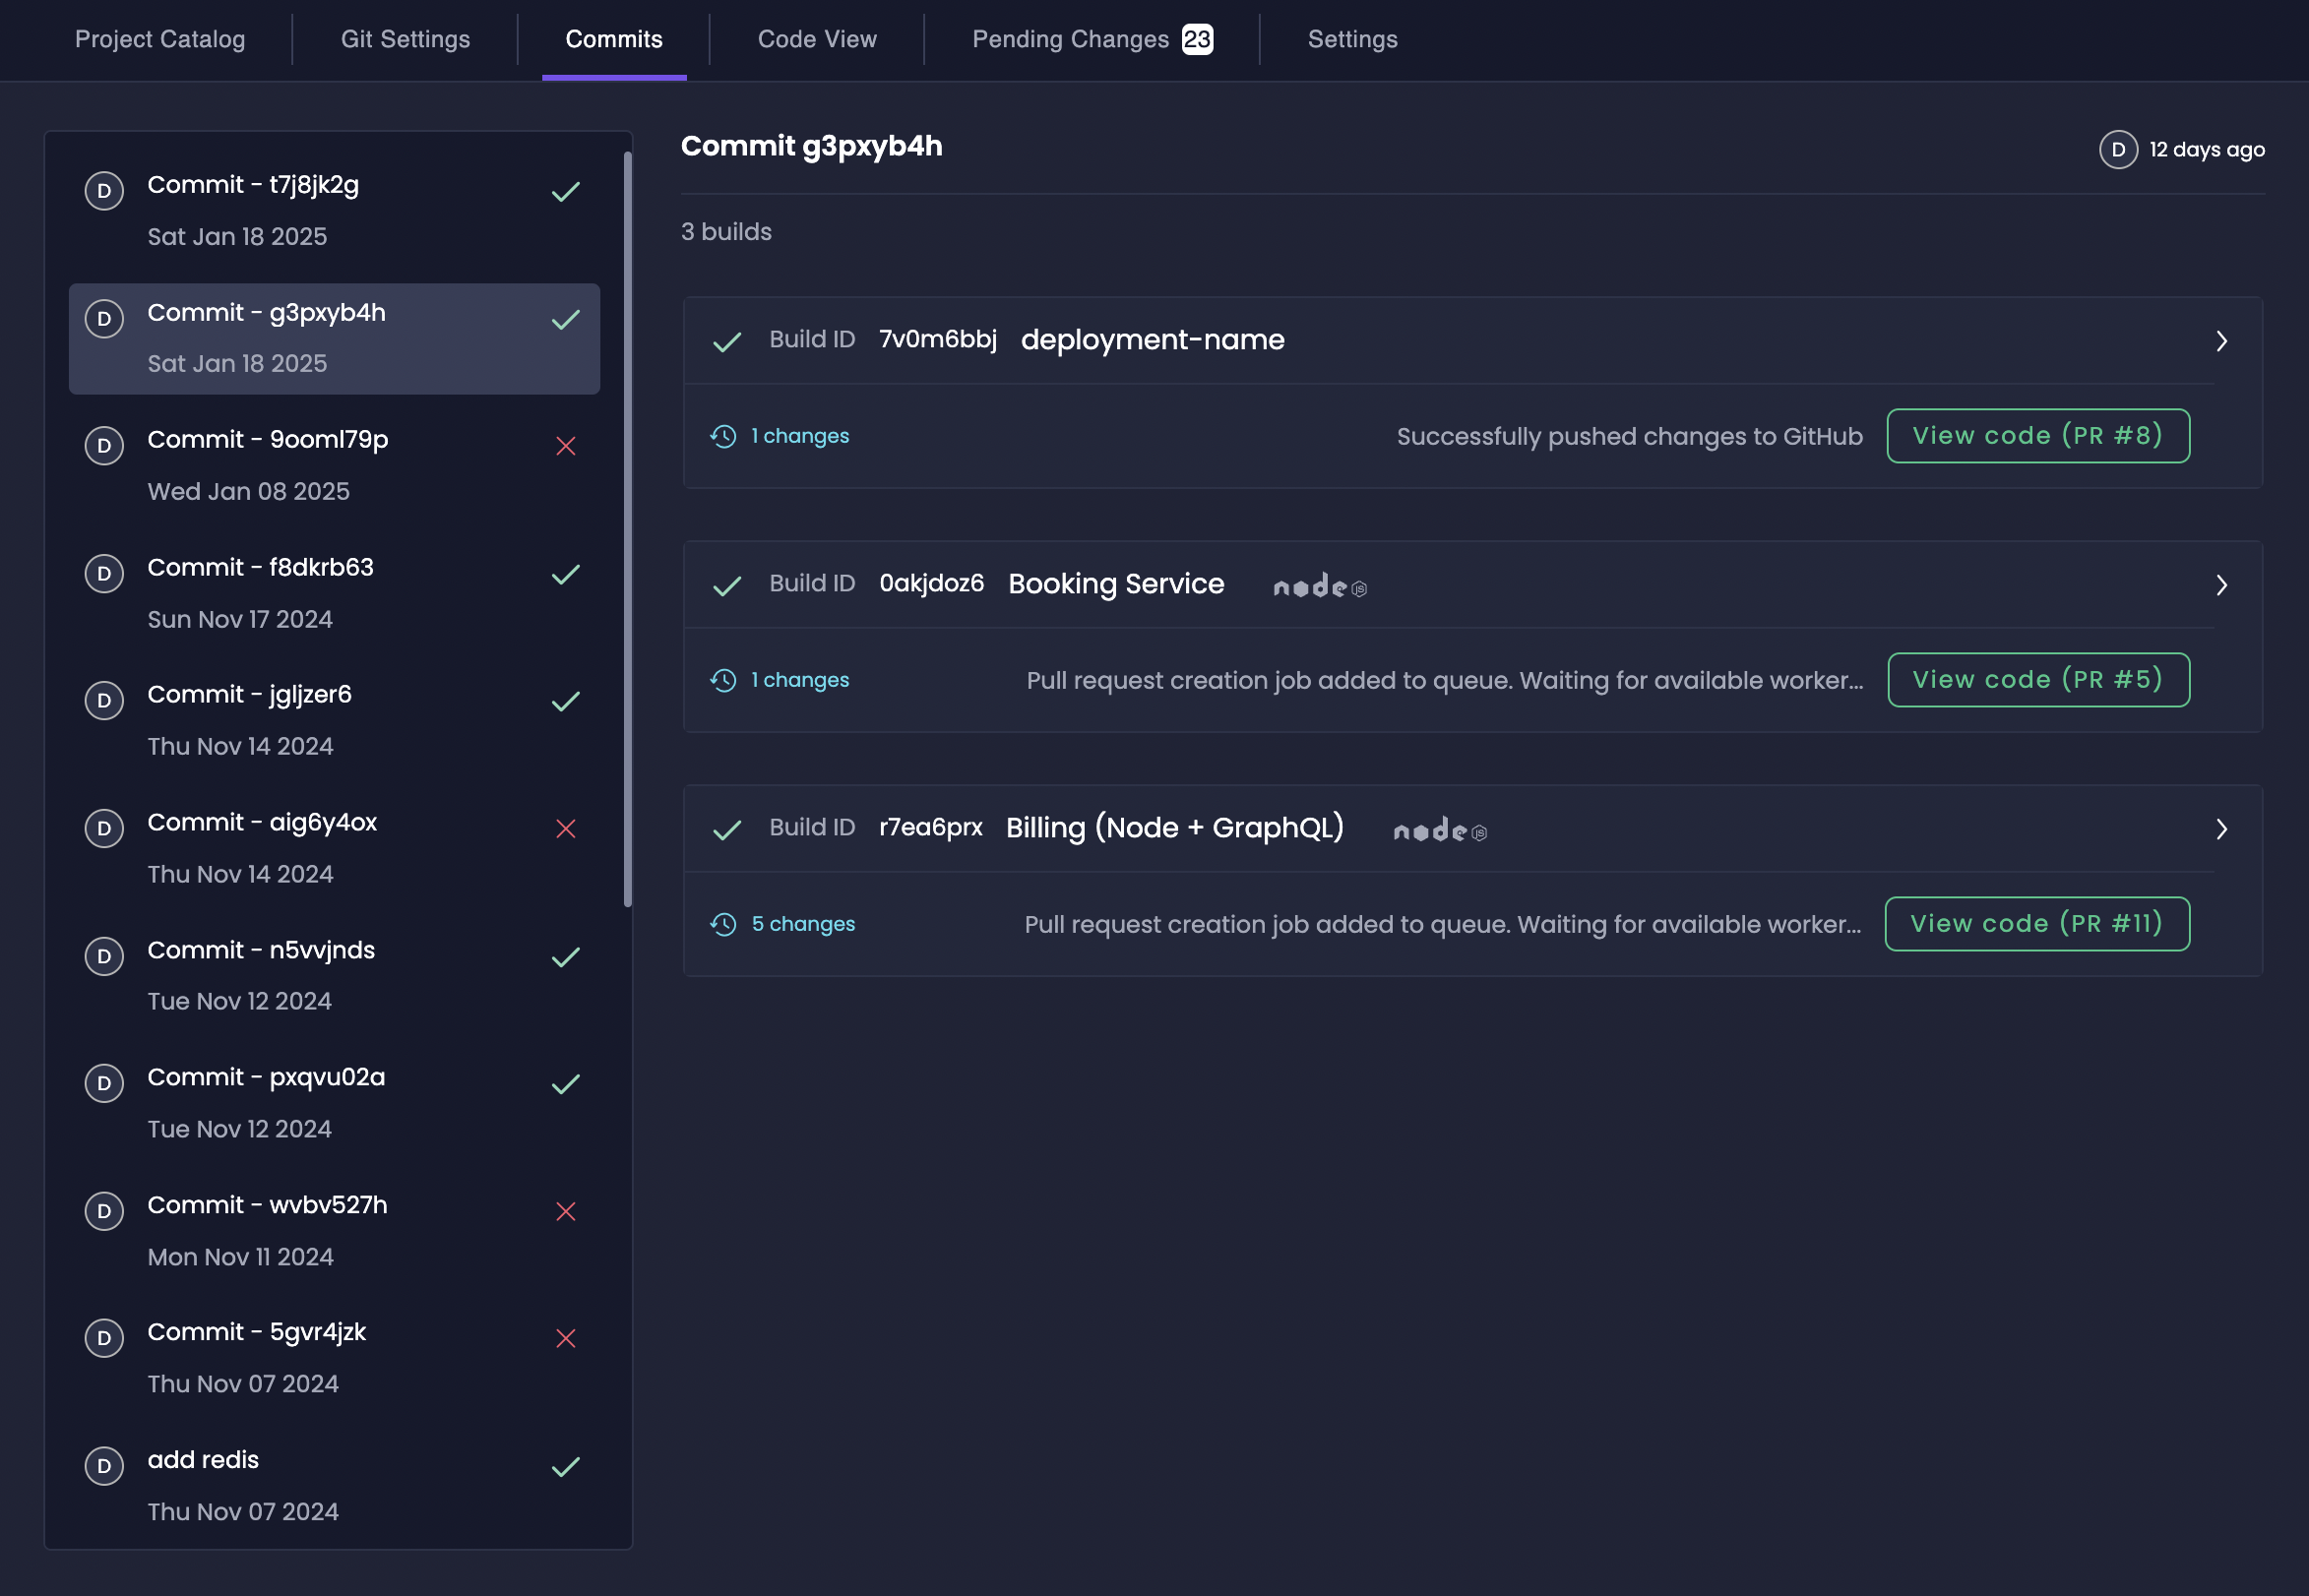
Task: Click Node.js logo on Billing build
Action: coord(1439,830)
